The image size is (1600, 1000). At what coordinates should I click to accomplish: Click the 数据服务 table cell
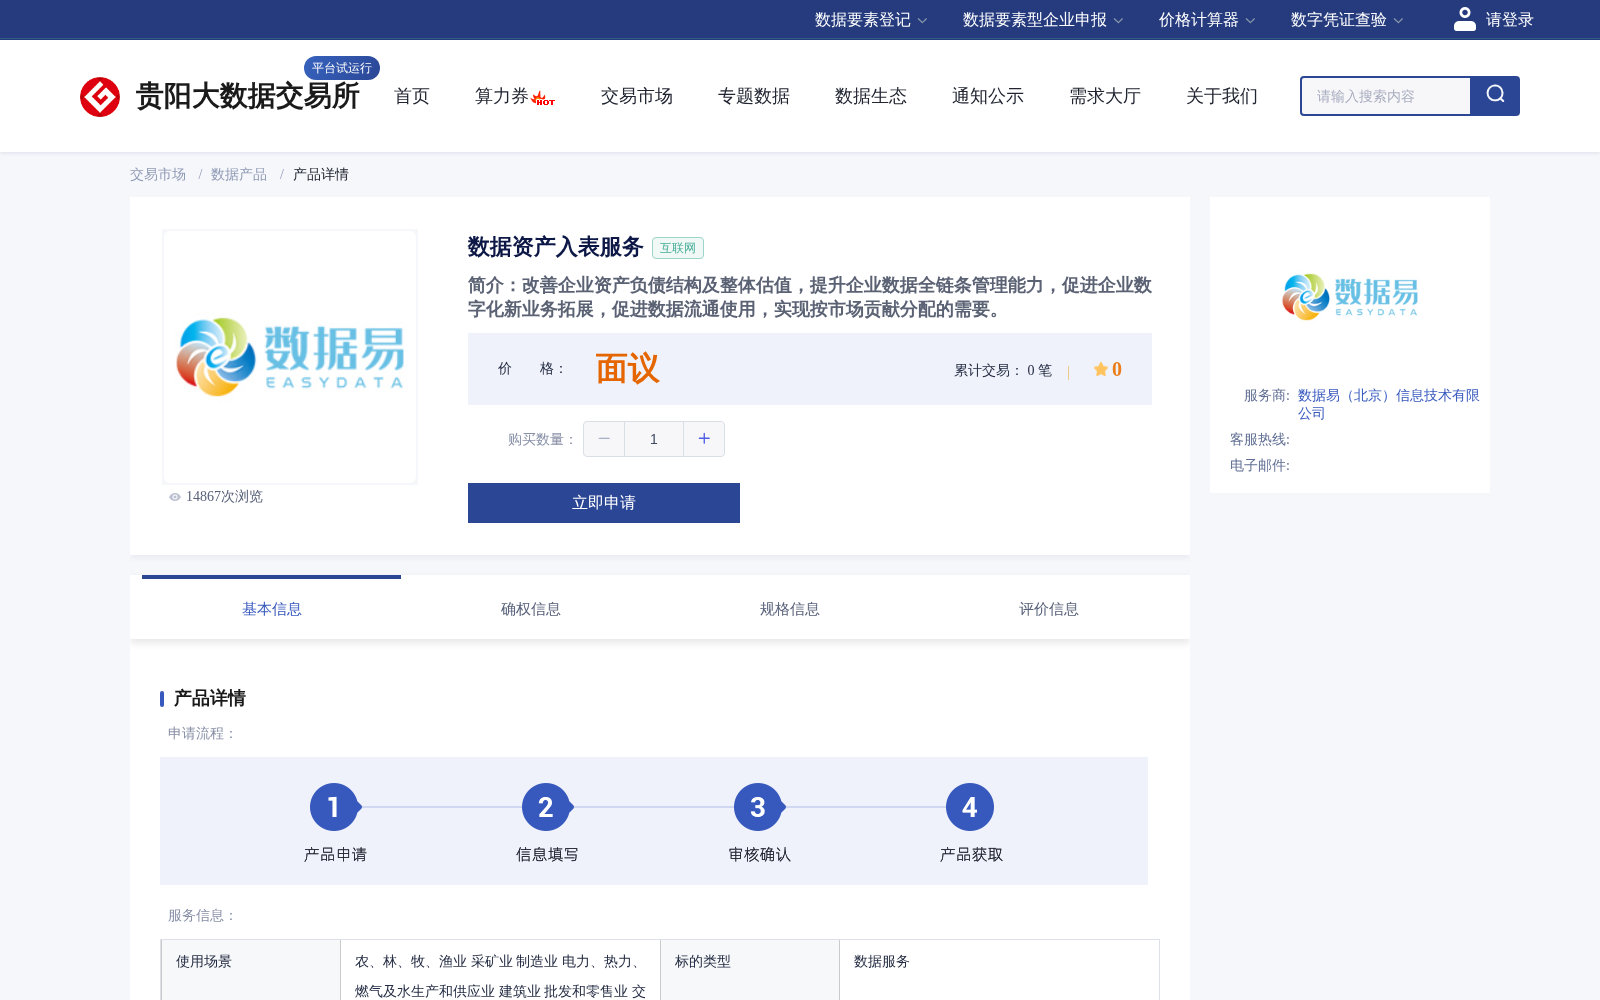pos(999,970)
